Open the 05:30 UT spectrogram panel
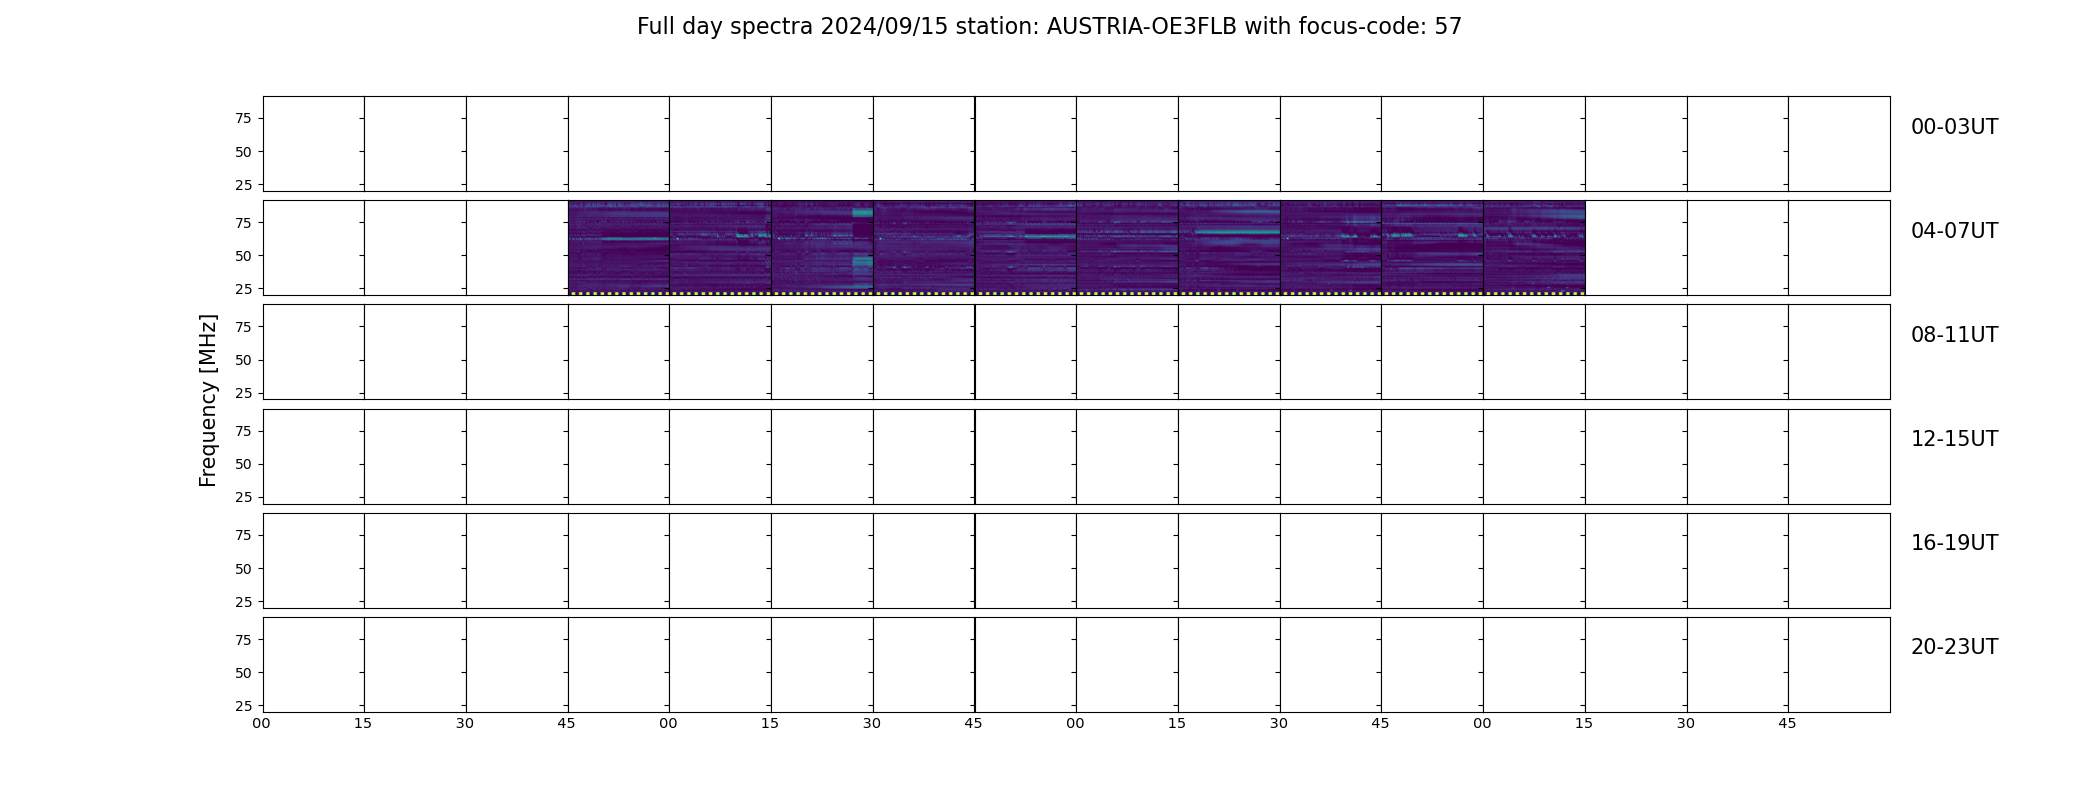The height and width of the screenshot is (800, 2100). coord(924,248)
